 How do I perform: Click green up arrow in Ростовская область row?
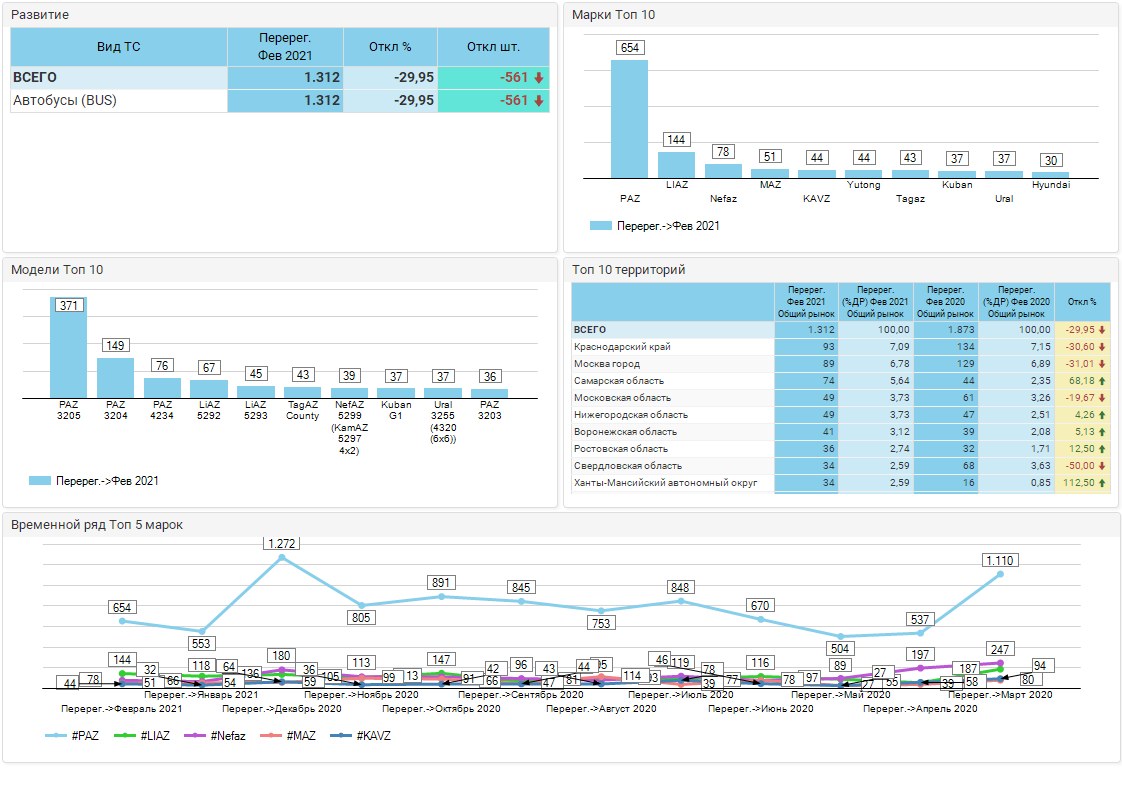[1101, 449]
